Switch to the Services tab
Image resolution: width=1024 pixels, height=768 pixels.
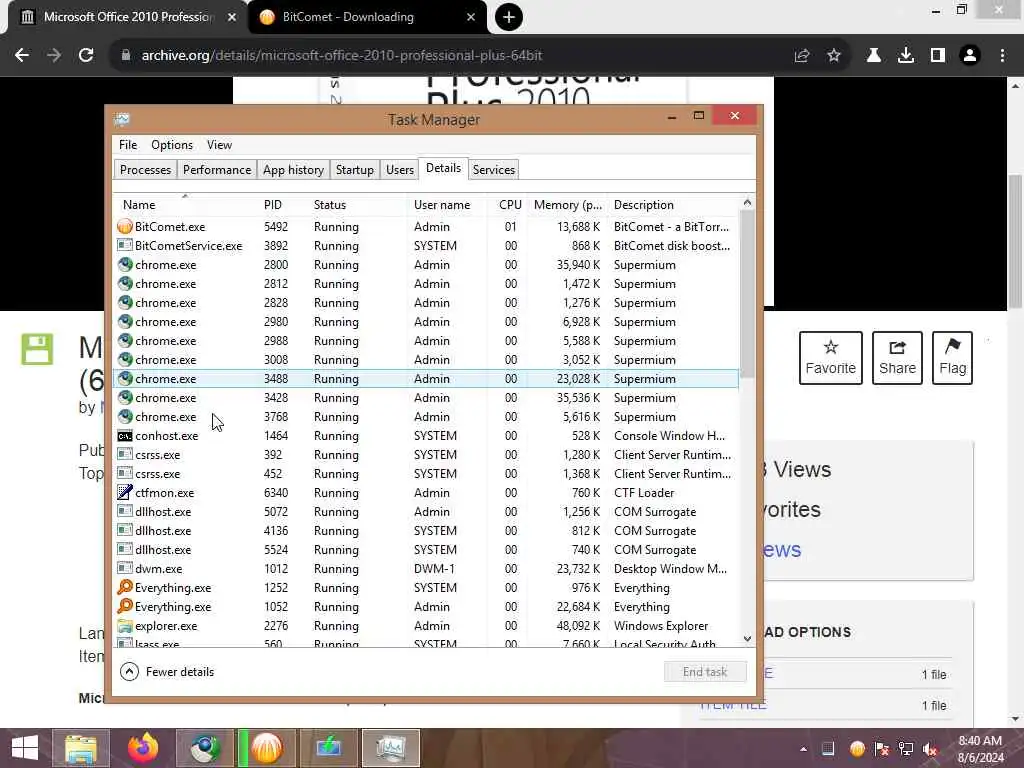pyautogui.click(x=494, y=170)
